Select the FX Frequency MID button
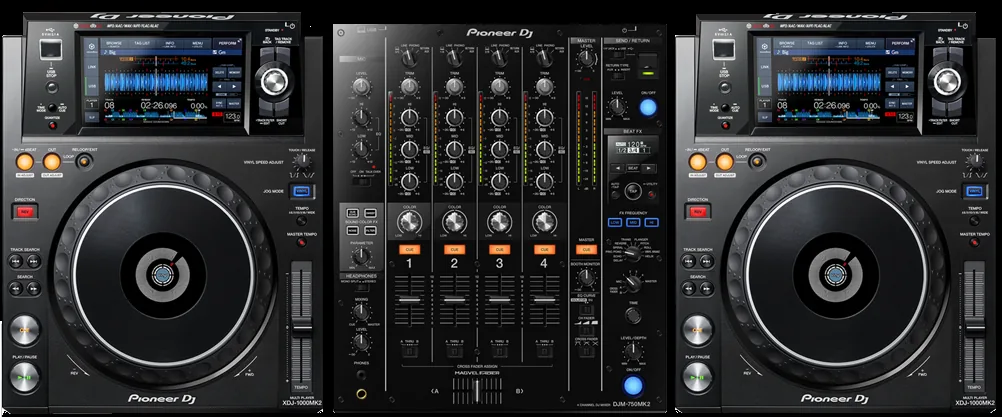 (633, 222)
